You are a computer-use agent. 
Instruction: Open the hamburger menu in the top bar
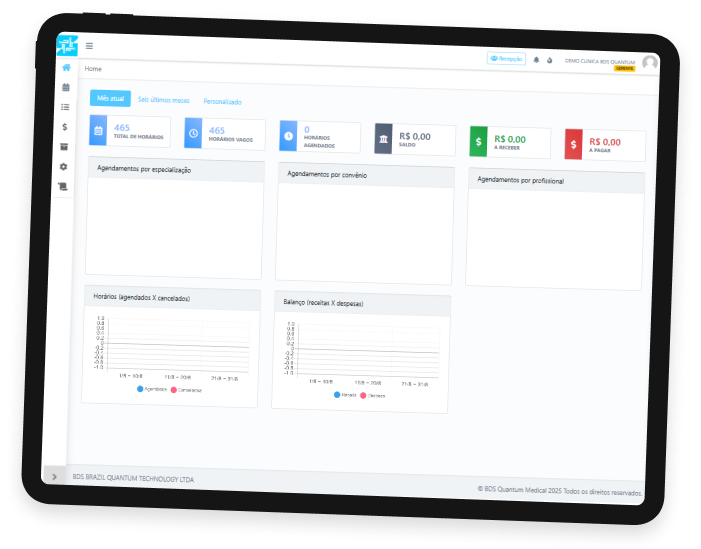click(x=89, y=46)
